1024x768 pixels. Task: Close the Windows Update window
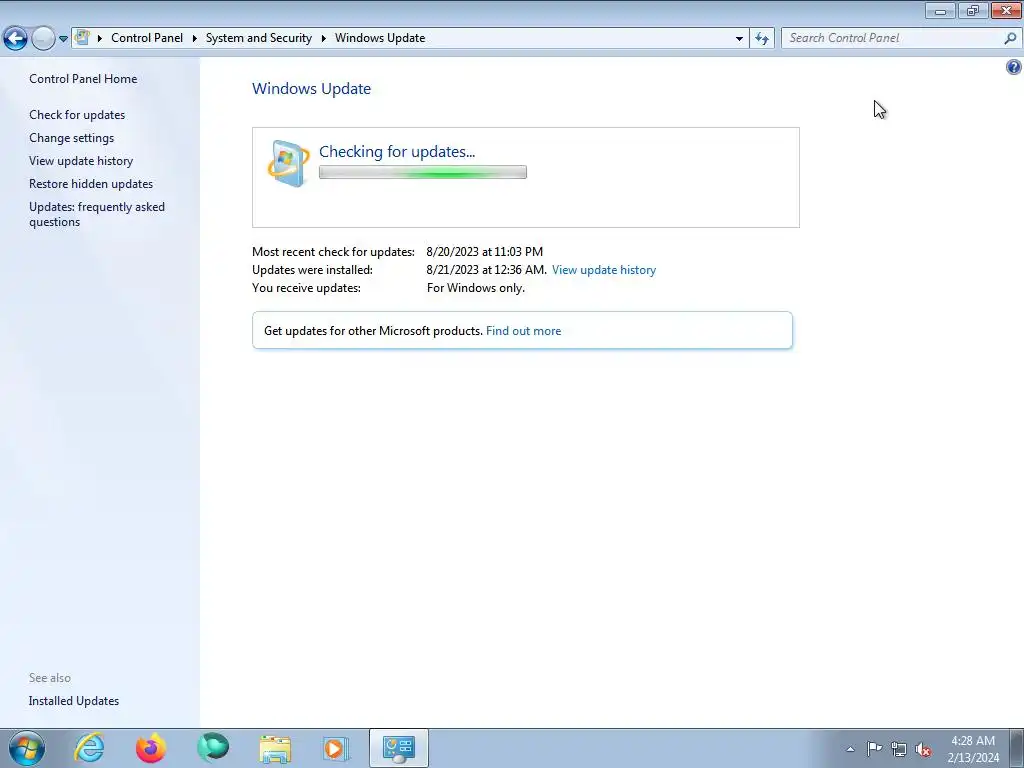click(1006, 10)
